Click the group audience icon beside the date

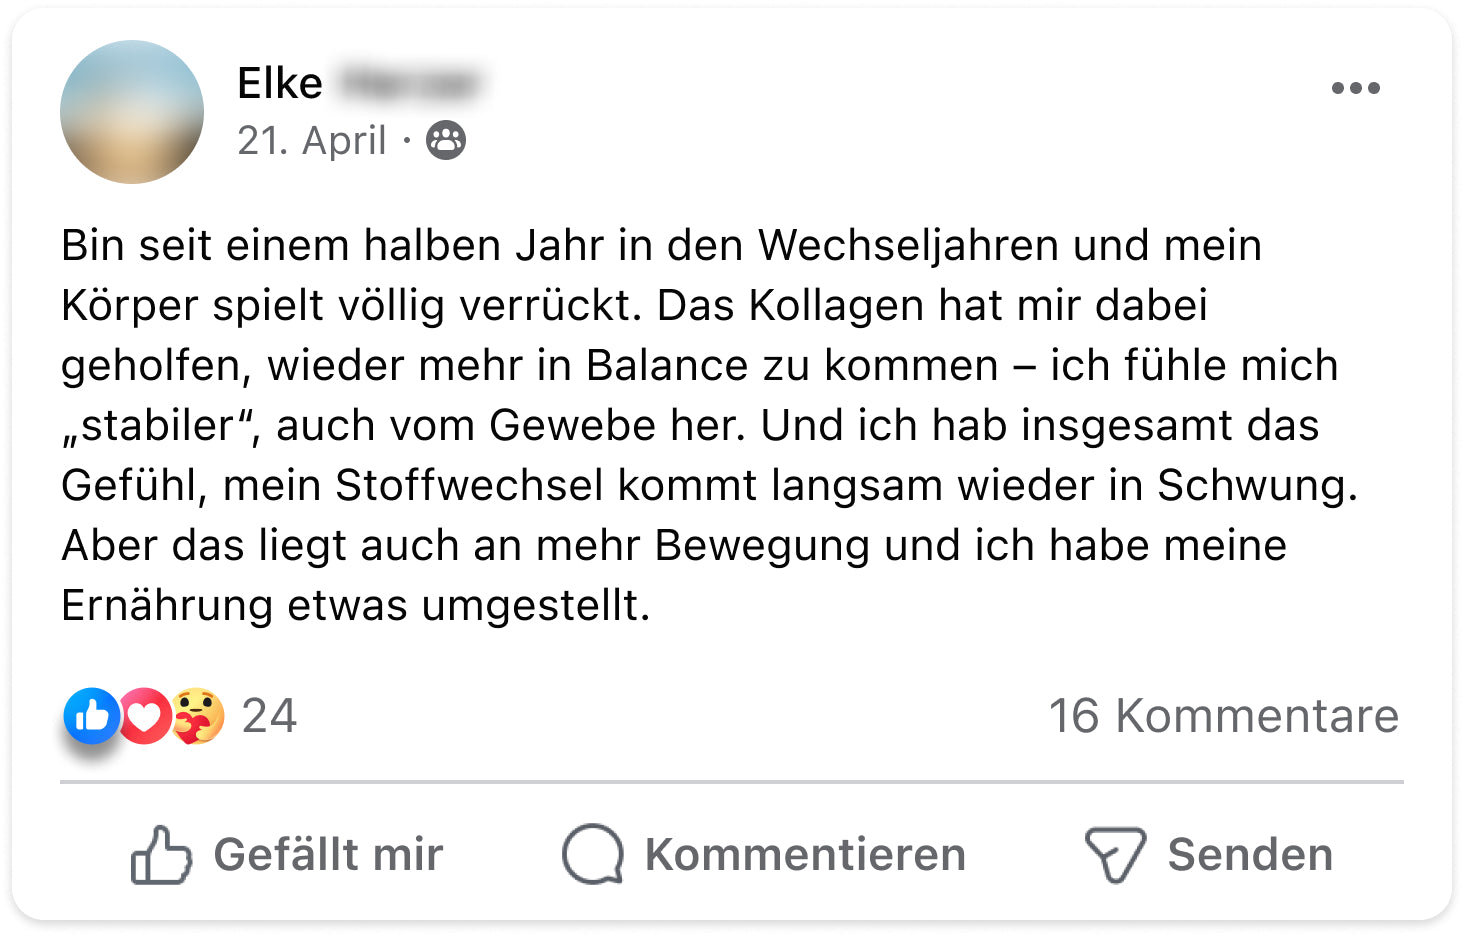[x=446, y=141]
